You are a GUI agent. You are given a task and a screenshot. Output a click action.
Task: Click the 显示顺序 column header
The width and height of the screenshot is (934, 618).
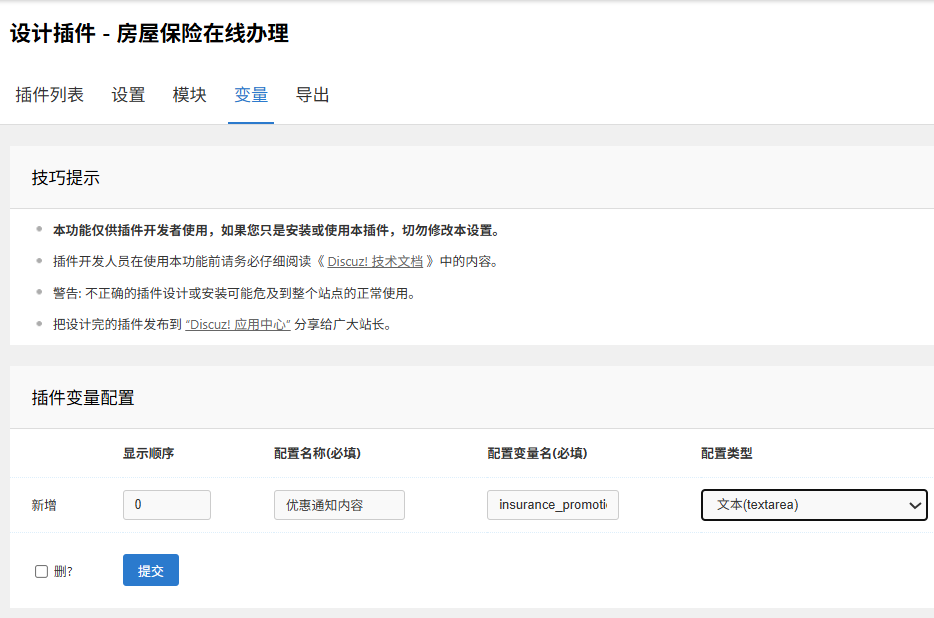point(149,453)
